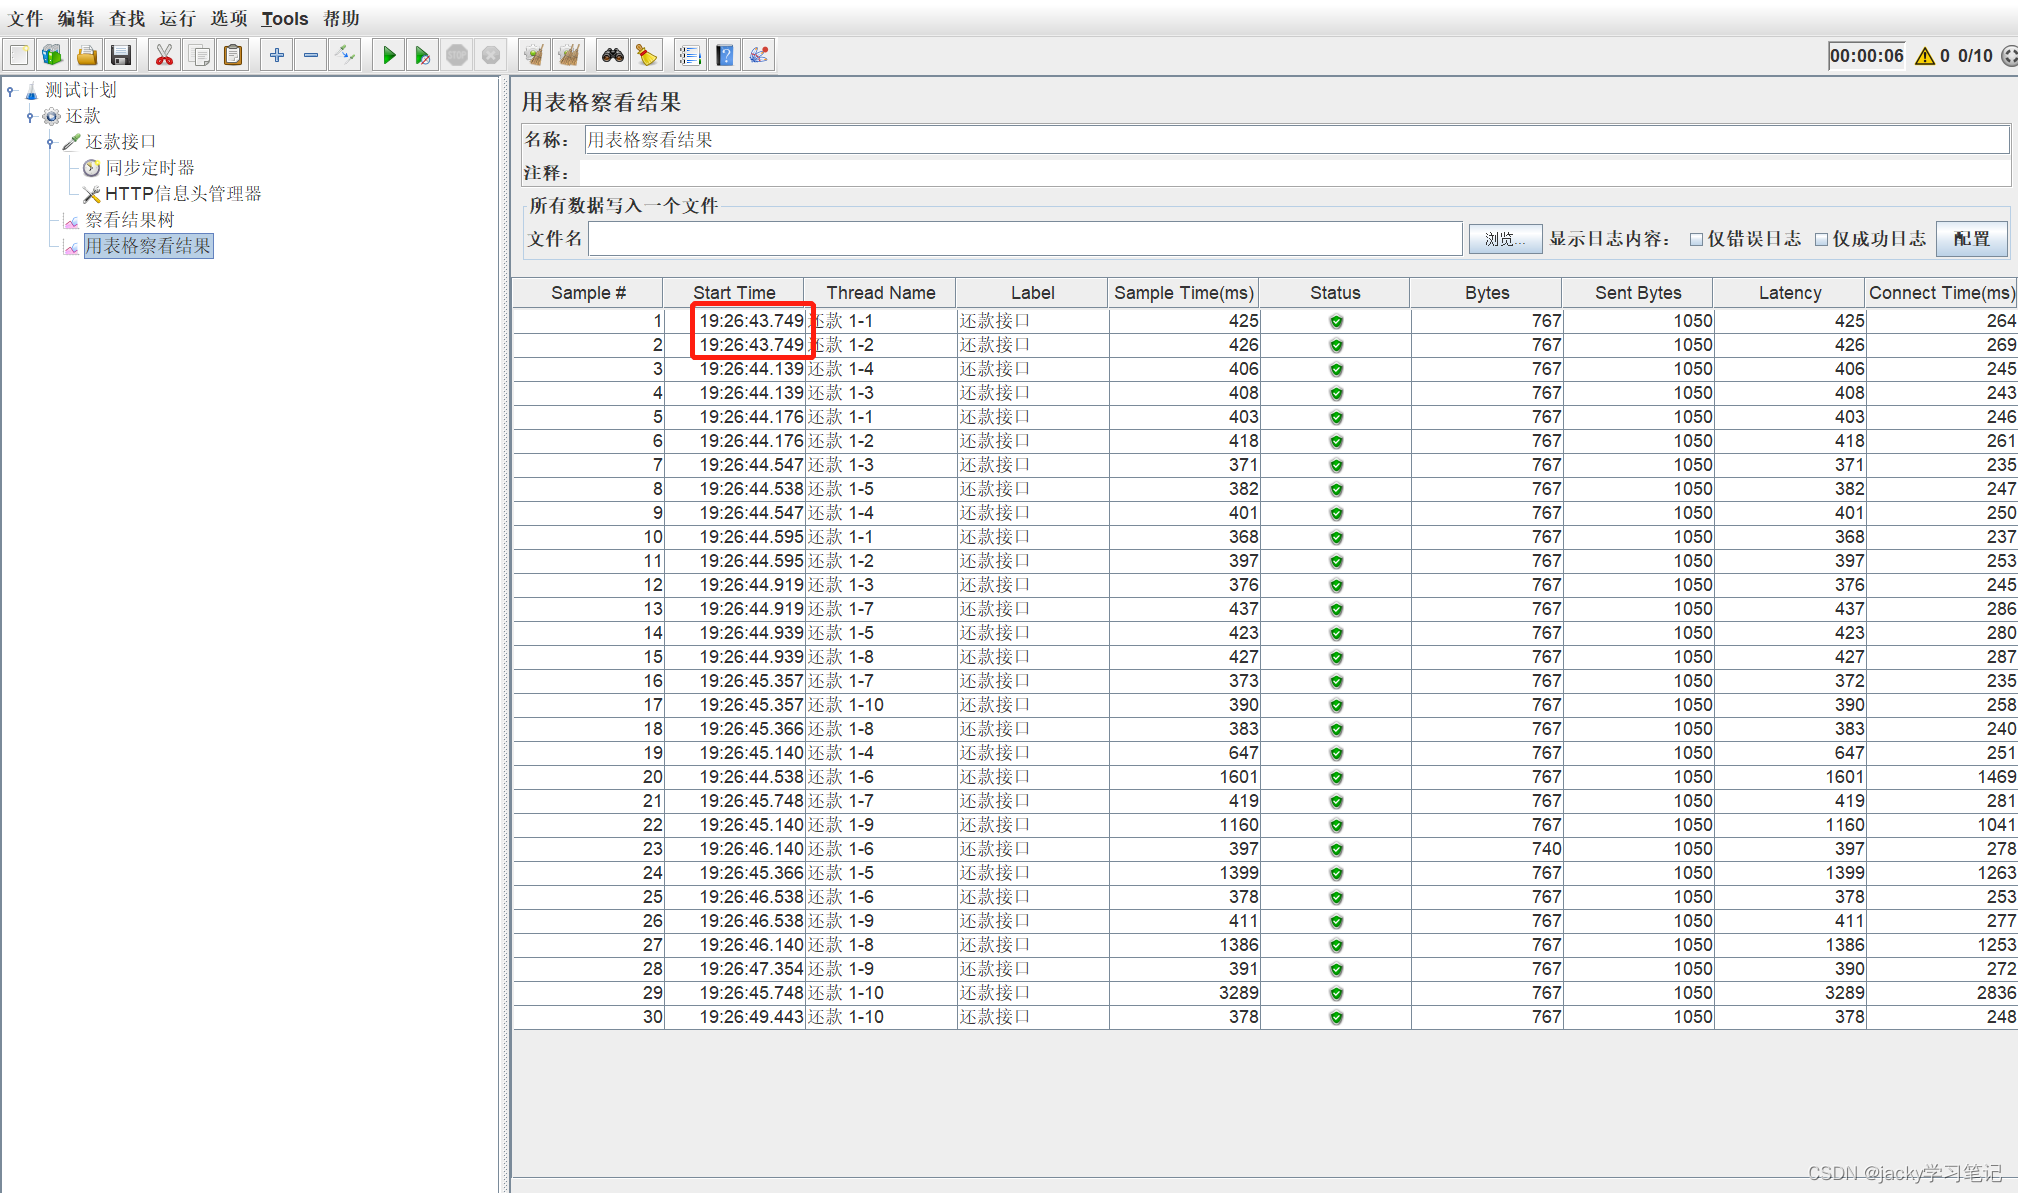Open the Tools menu
This screenshot has width=2018, height=1193.
pyautogui.click(x=285, y=18)
